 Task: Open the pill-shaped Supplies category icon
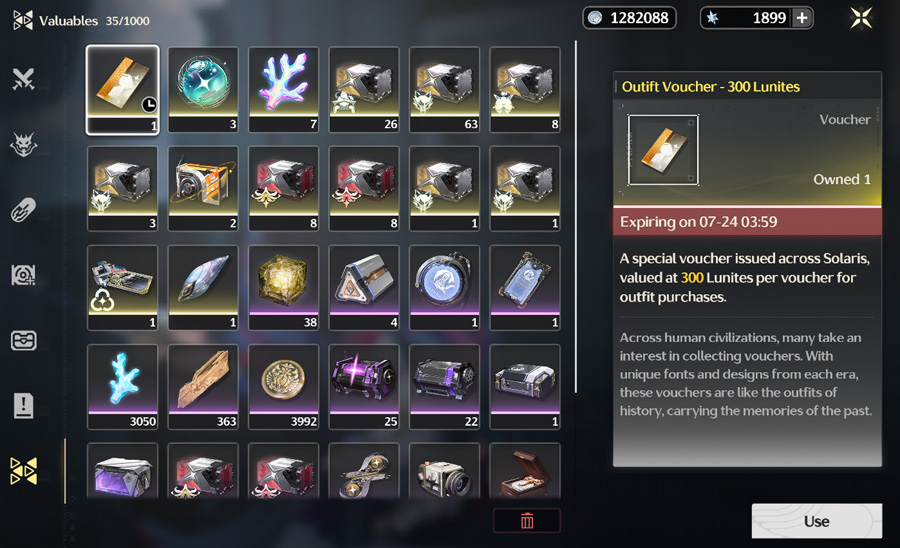tap(24, 209)
